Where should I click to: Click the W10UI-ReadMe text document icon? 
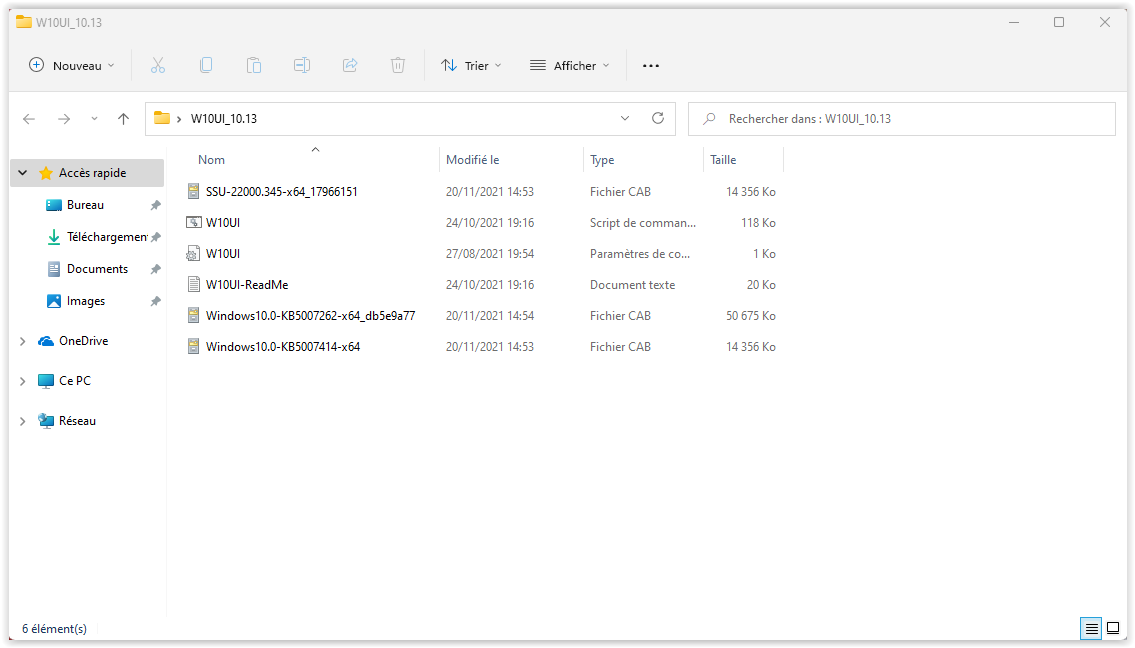(193, 285)
